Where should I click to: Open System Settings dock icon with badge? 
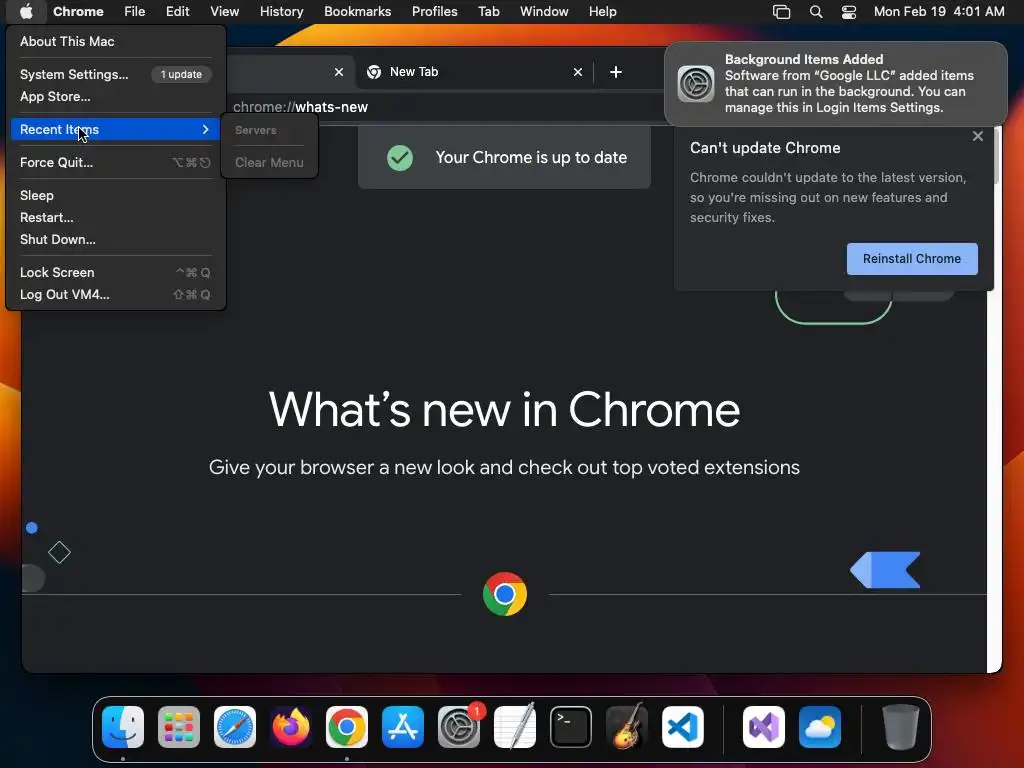click(x=459, y=727)
